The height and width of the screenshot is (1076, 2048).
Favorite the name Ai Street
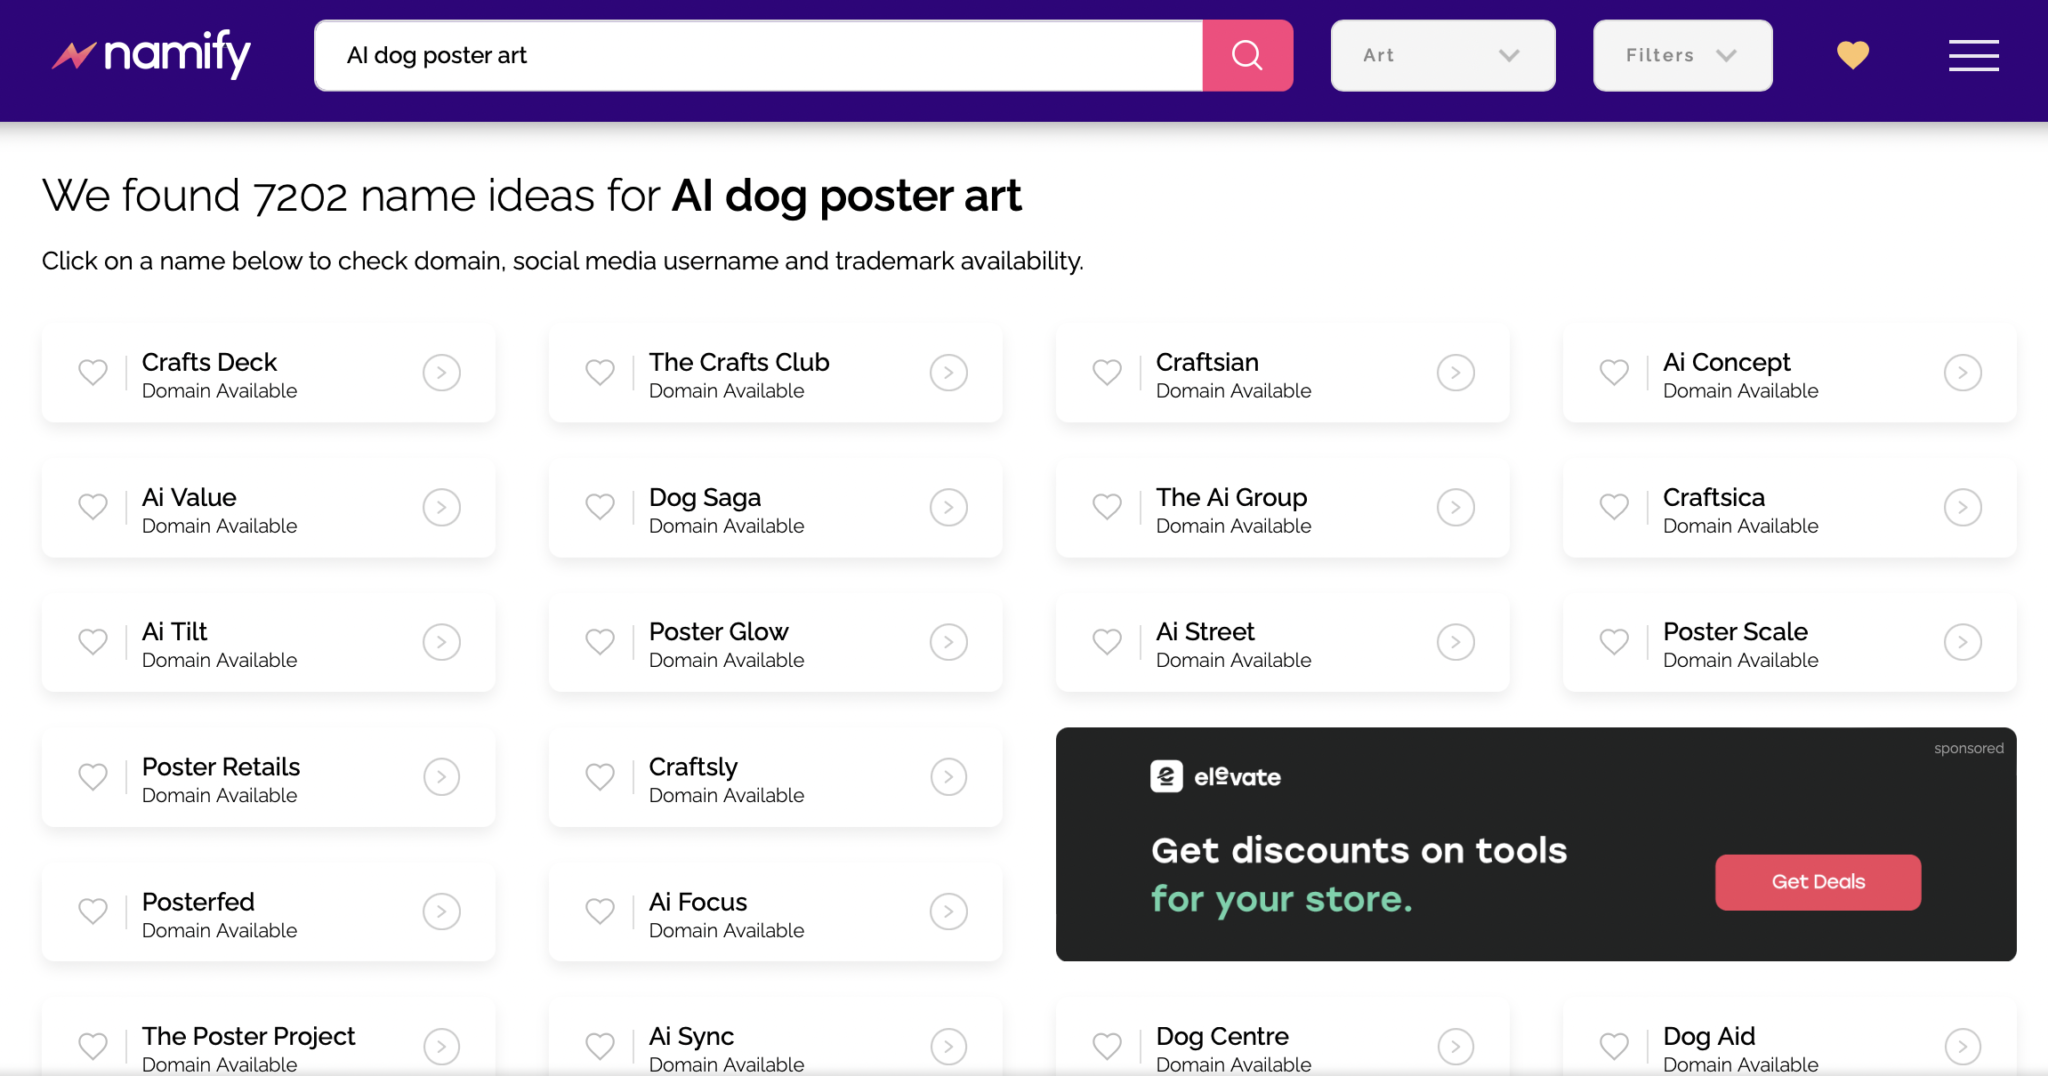[x=1106, y=642]
